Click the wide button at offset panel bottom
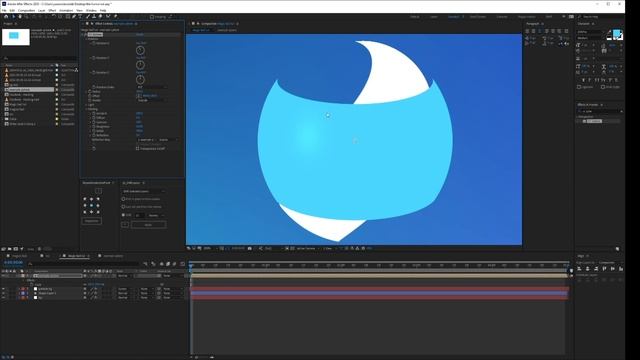The width and height of the screenshot is (640, 360). pyautogui.click(x=149, y=224)
